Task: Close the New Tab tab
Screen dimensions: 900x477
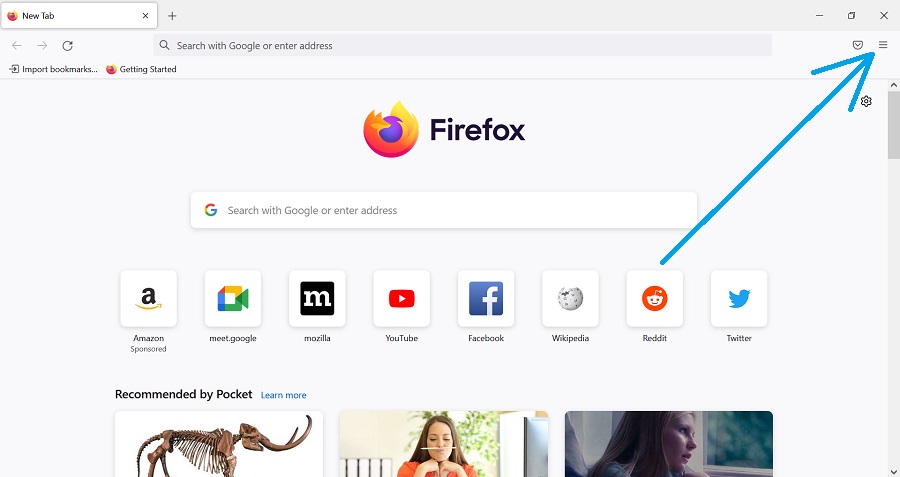Action: coord(145,15)
